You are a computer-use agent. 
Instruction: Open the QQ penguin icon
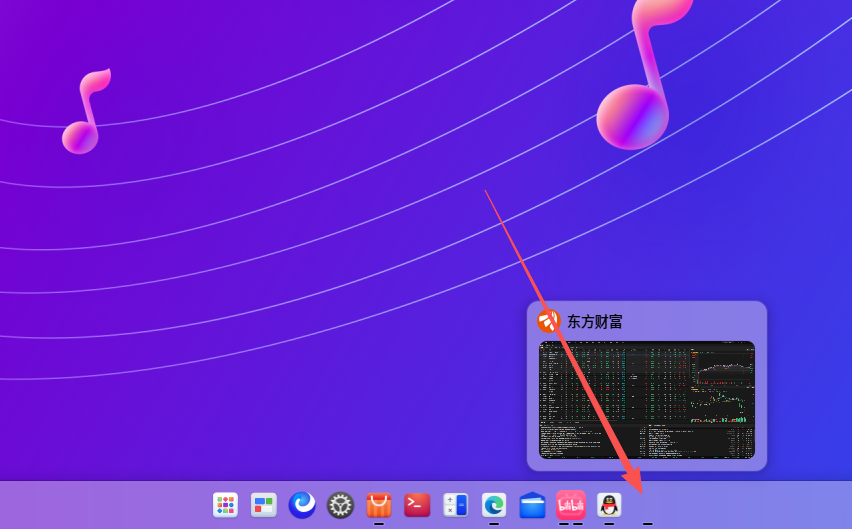pos(609,505)
